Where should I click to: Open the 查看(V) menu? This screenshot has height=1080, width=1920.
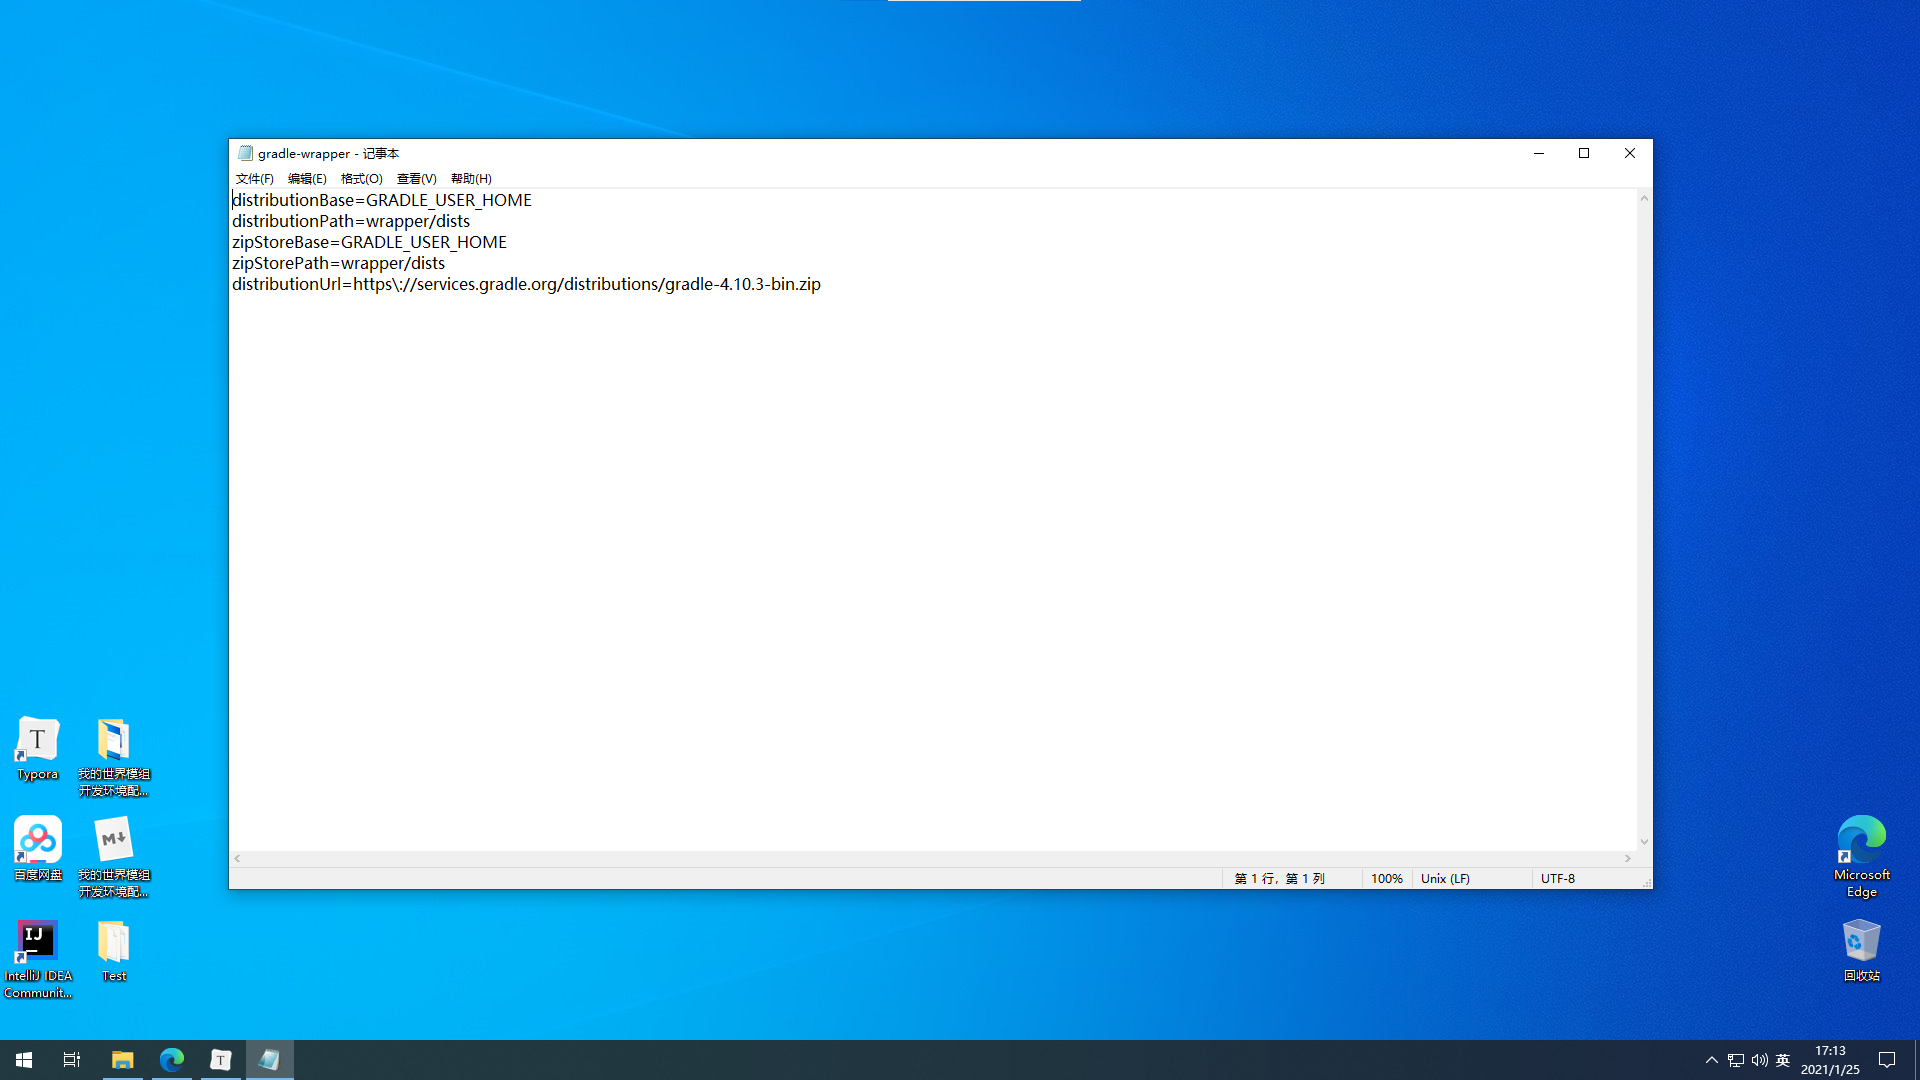pos(416,179)
